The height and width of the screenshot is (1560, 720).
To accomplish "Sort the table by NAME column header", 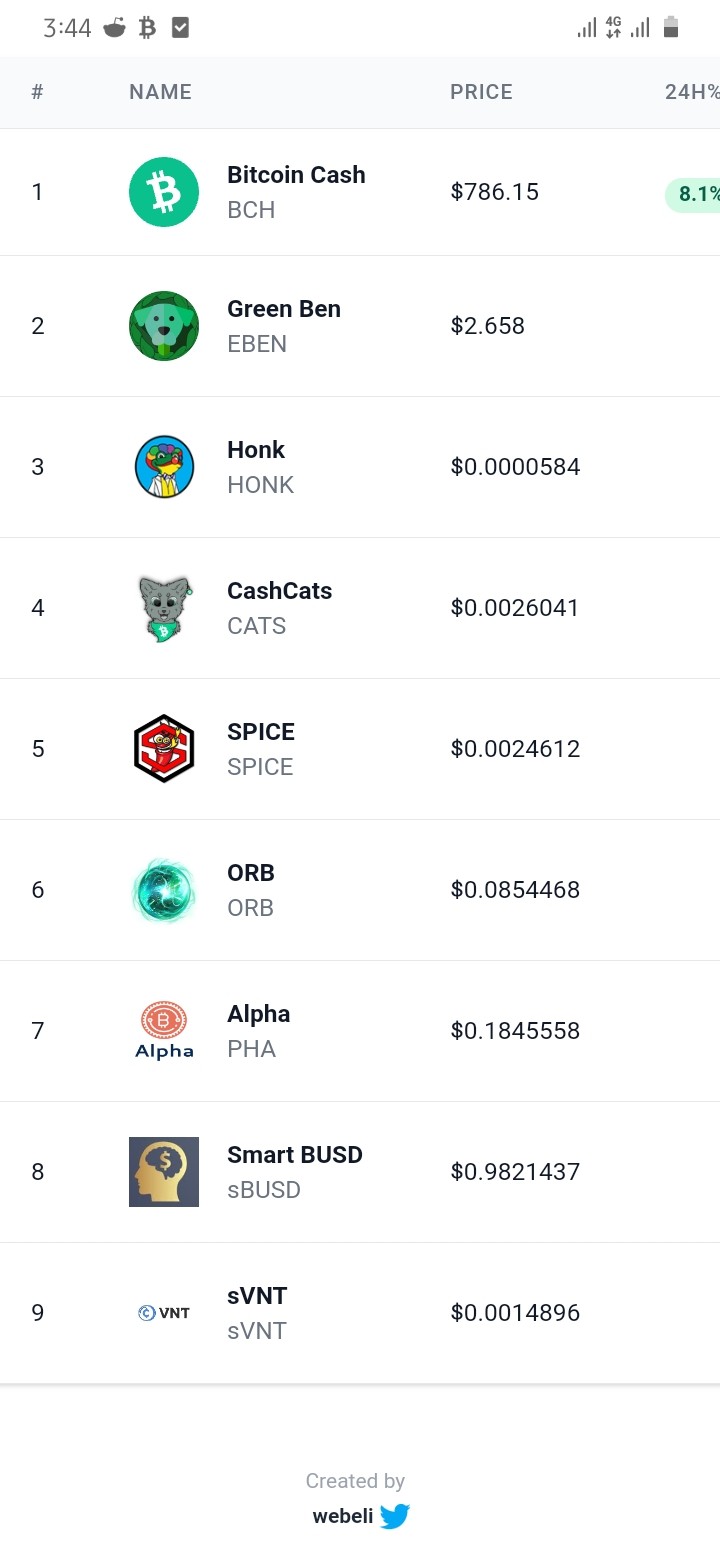I will pos(160,92).
